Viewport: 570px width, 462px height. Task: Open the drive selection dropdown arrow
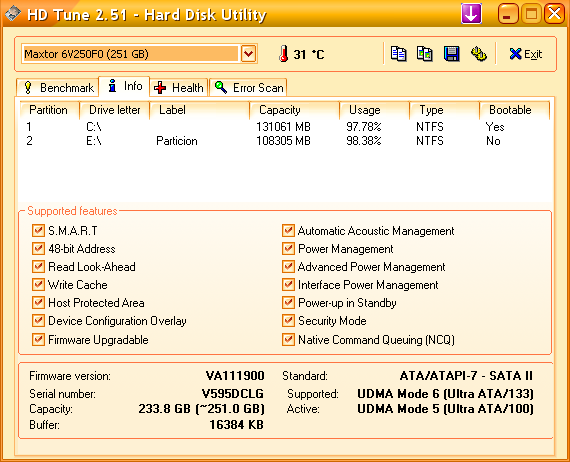point(249,54)
